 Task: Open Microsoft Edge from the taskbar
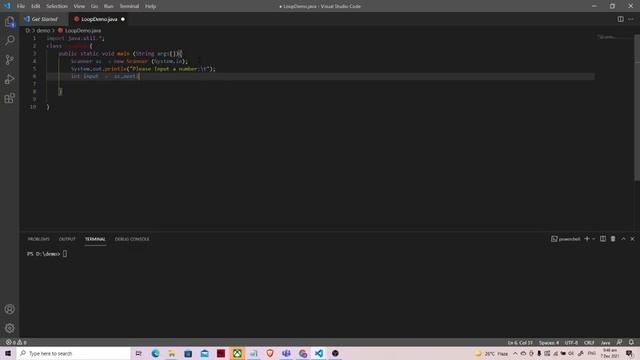point(156,353)
